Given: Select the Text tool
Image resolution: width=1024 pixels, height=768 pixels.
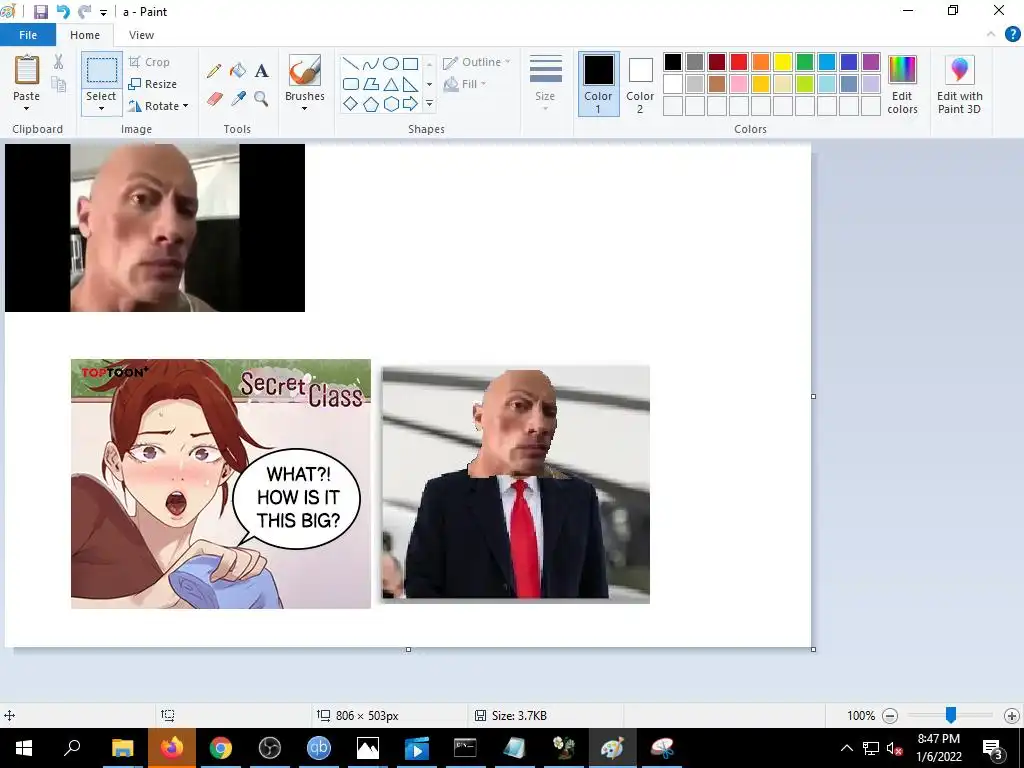Looking at the screenshot, I should coord(261,71).
